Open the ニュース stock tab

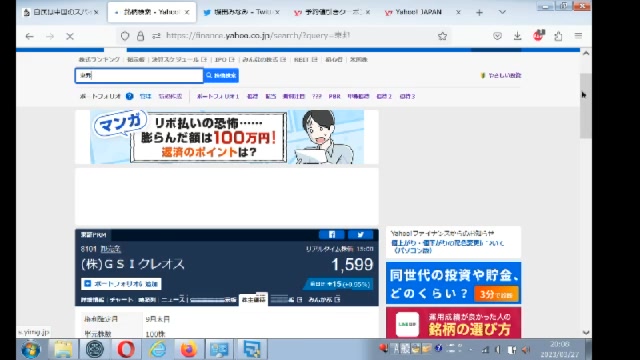coord(173,300)
